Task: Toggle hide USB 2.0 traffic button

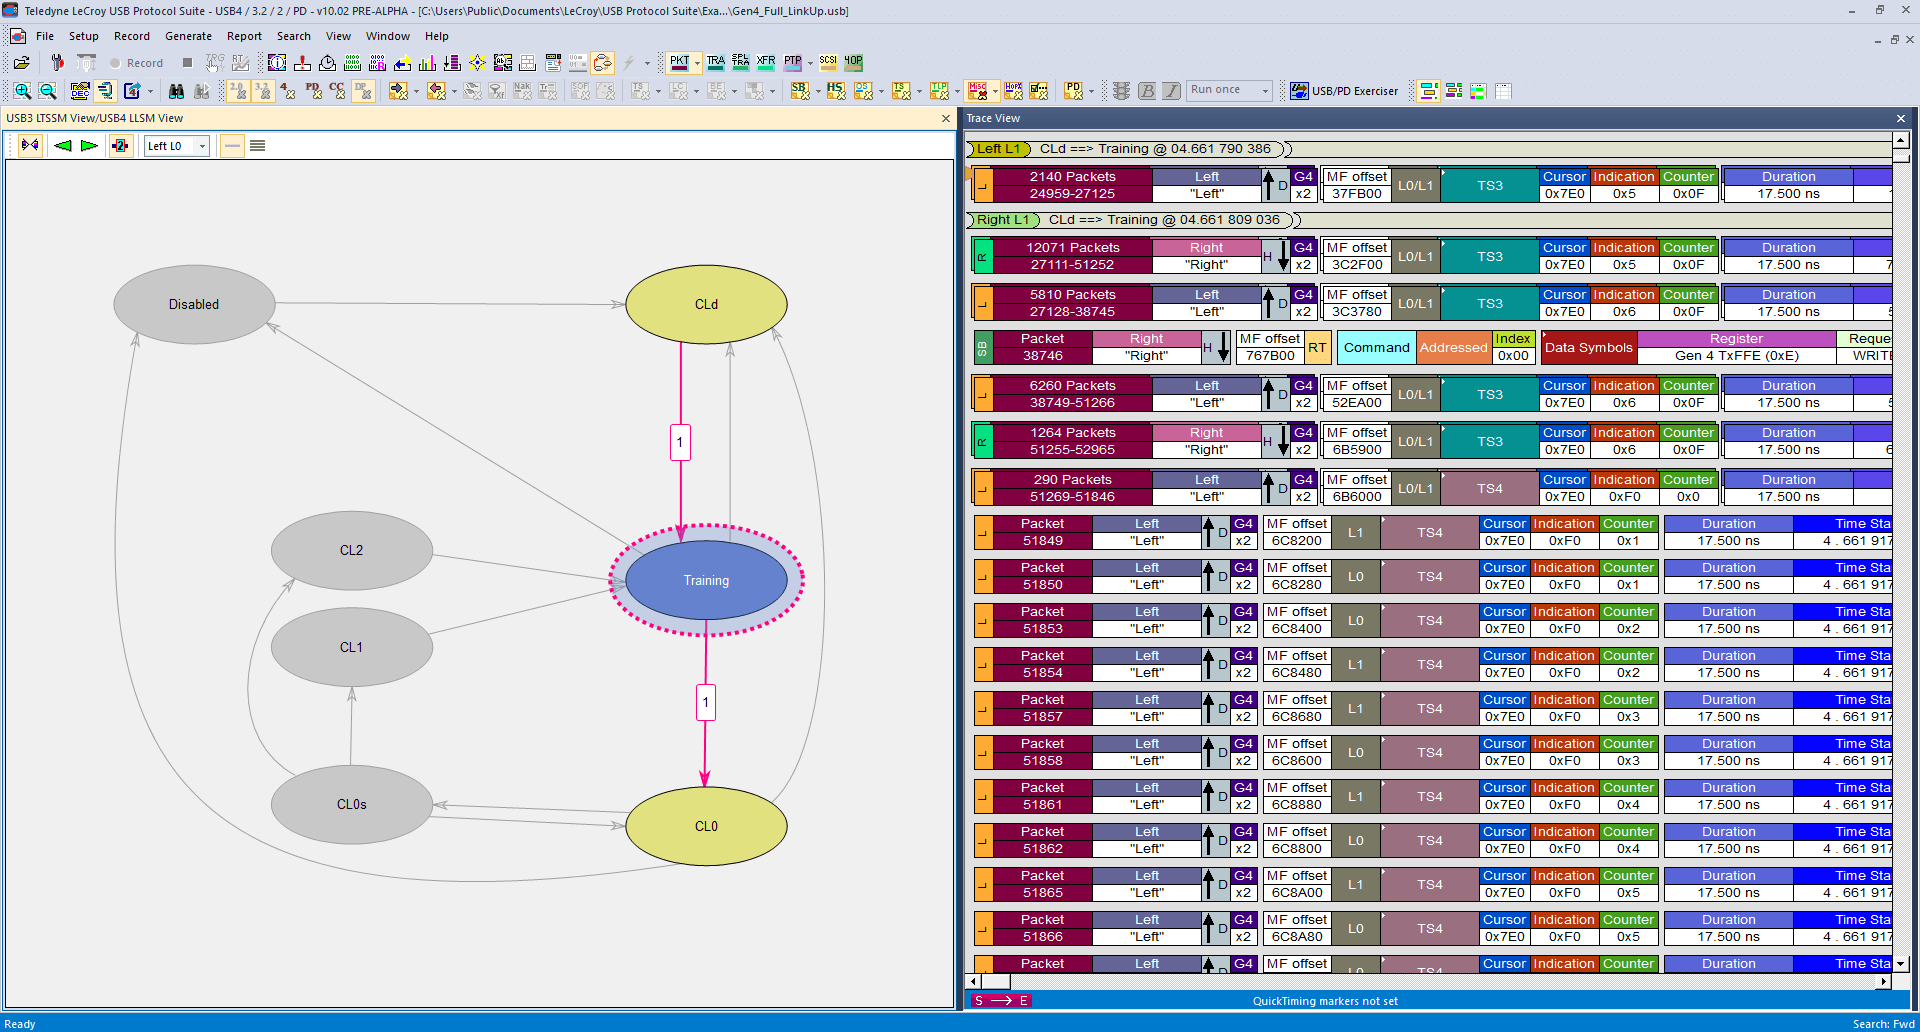Action: [239, 91]
